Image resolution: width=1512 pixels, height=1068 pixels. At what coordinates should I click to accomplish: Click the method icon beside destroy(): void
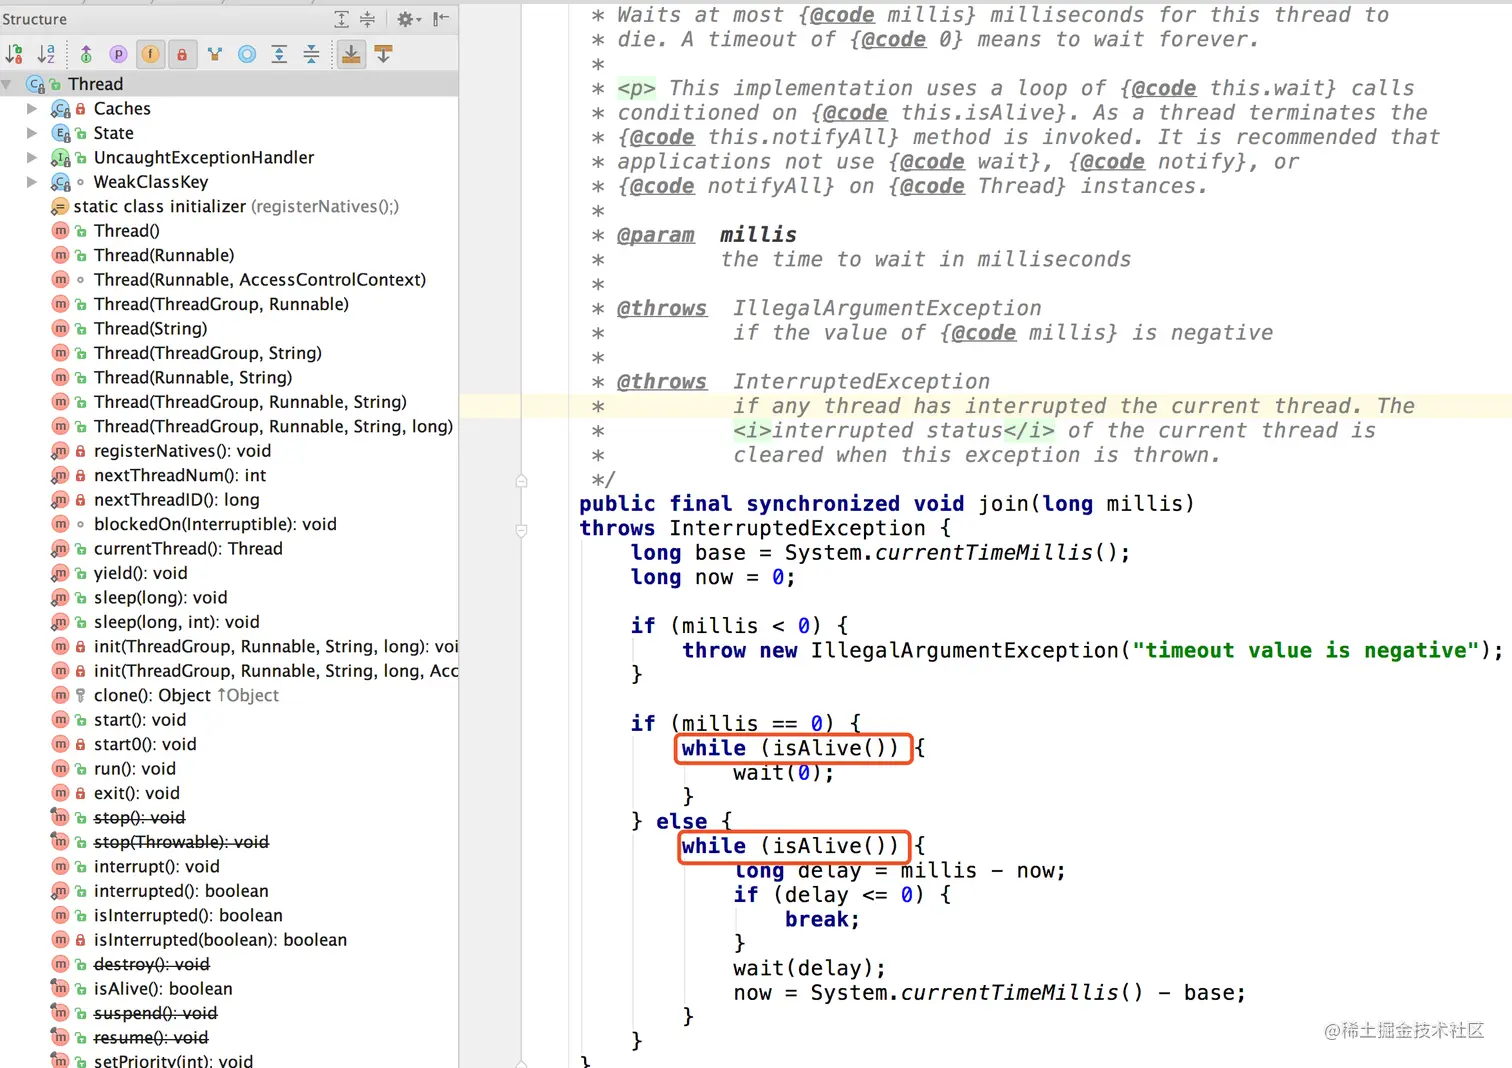60,964
